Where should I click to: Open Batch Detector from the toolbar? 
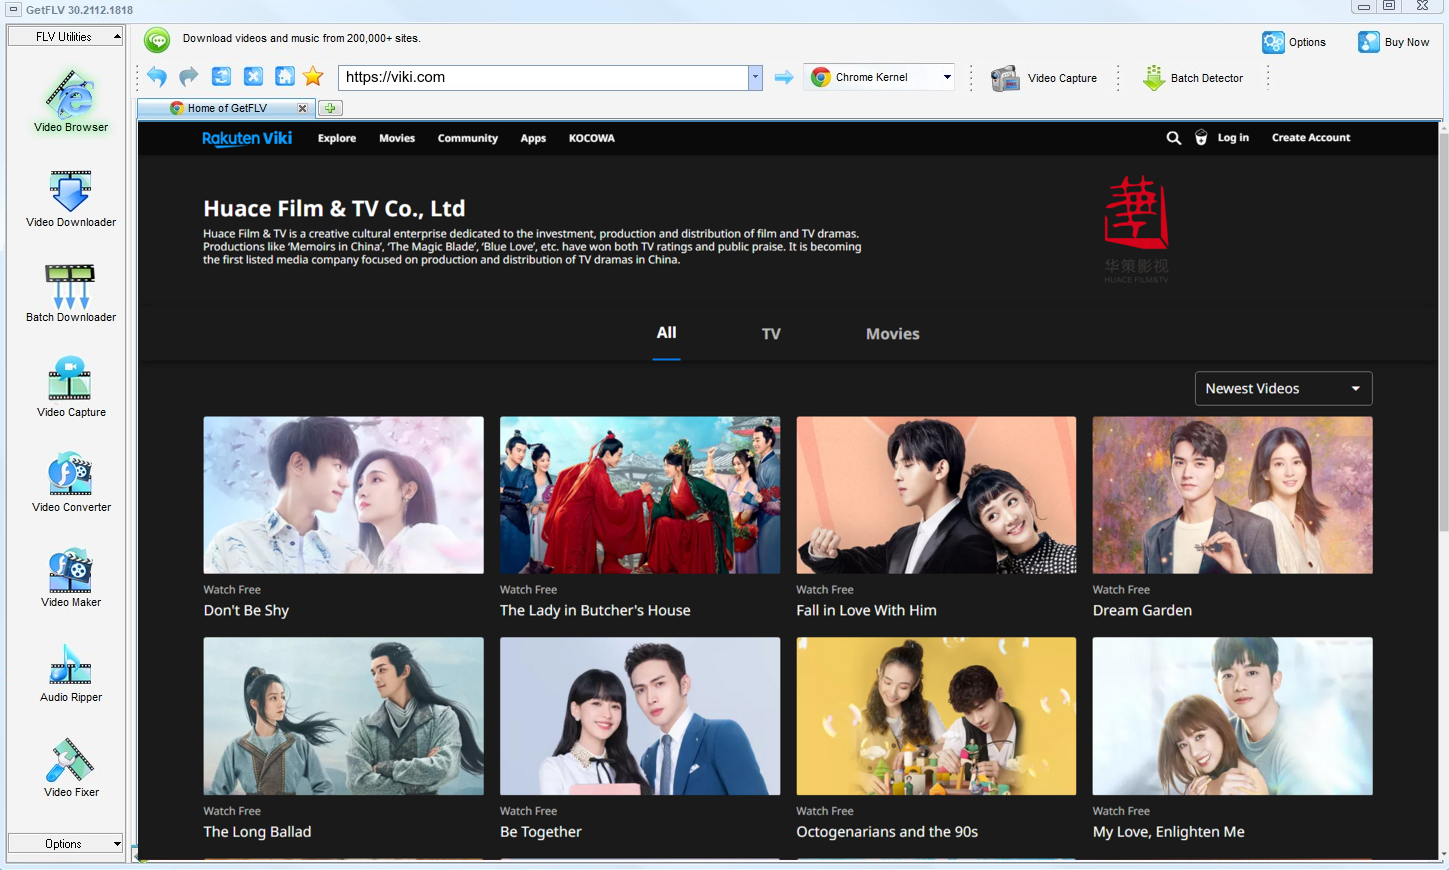[1193, 78]
